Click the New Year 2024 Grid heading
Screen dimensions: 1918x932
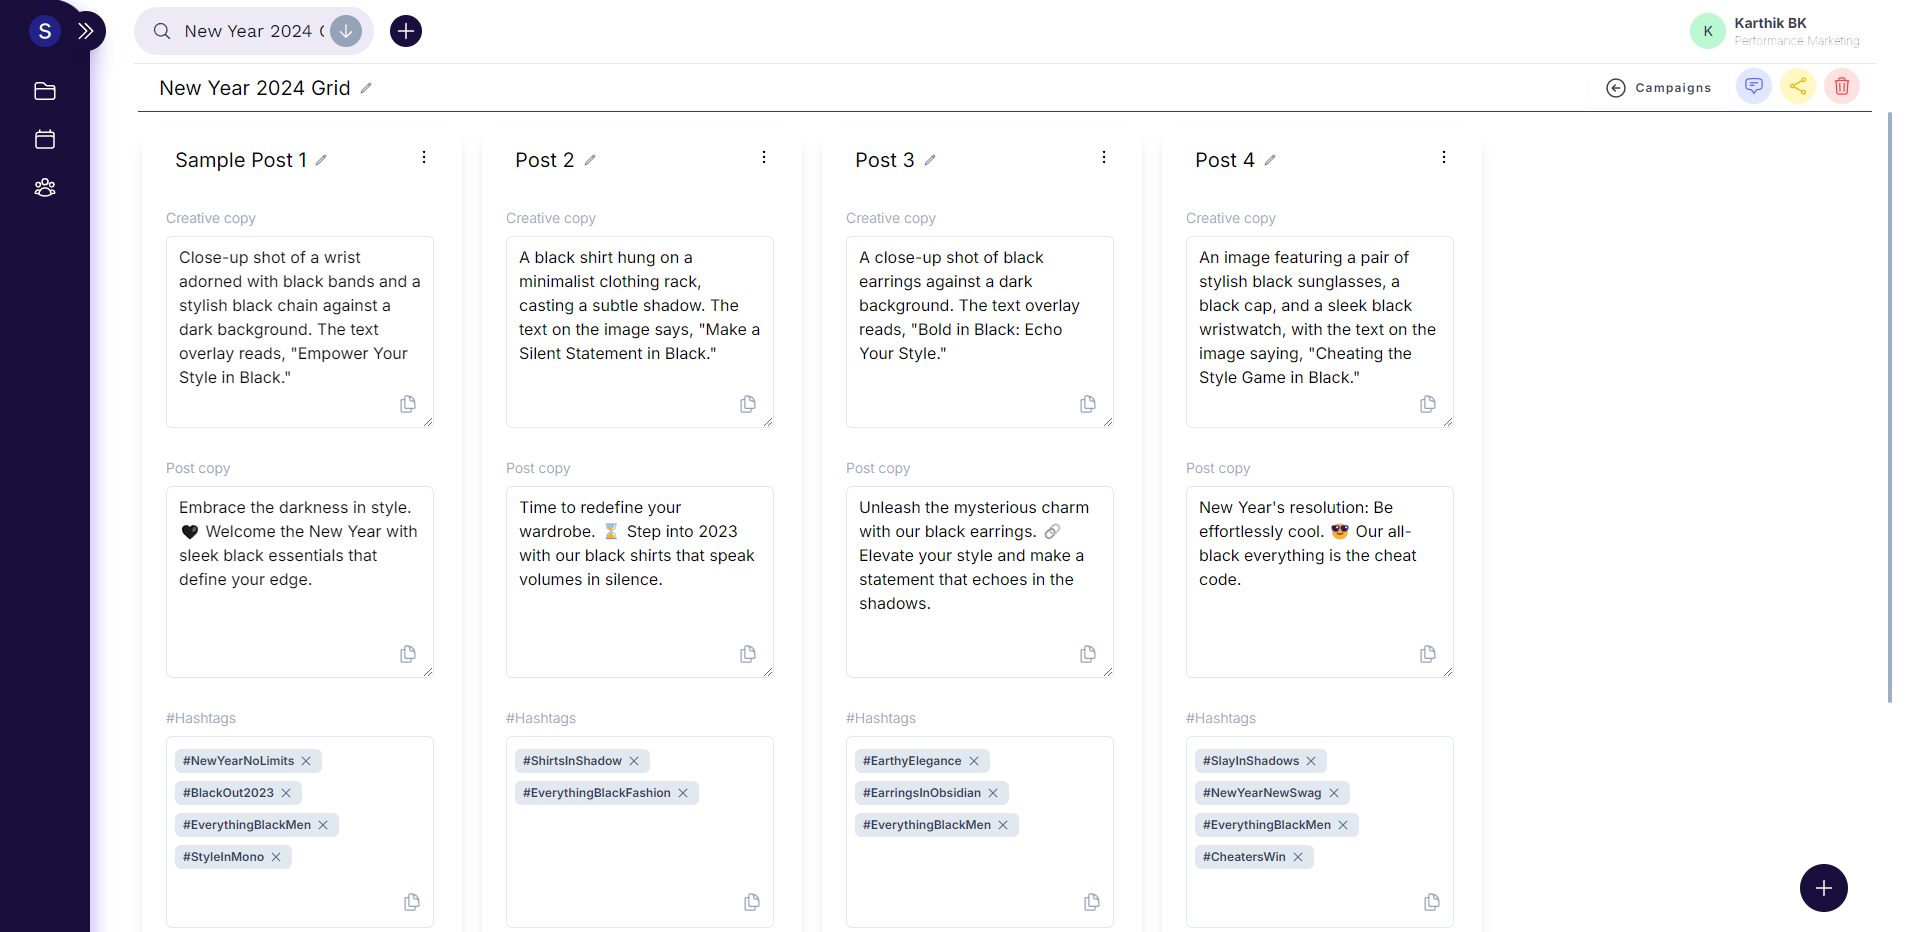(255, 88)
